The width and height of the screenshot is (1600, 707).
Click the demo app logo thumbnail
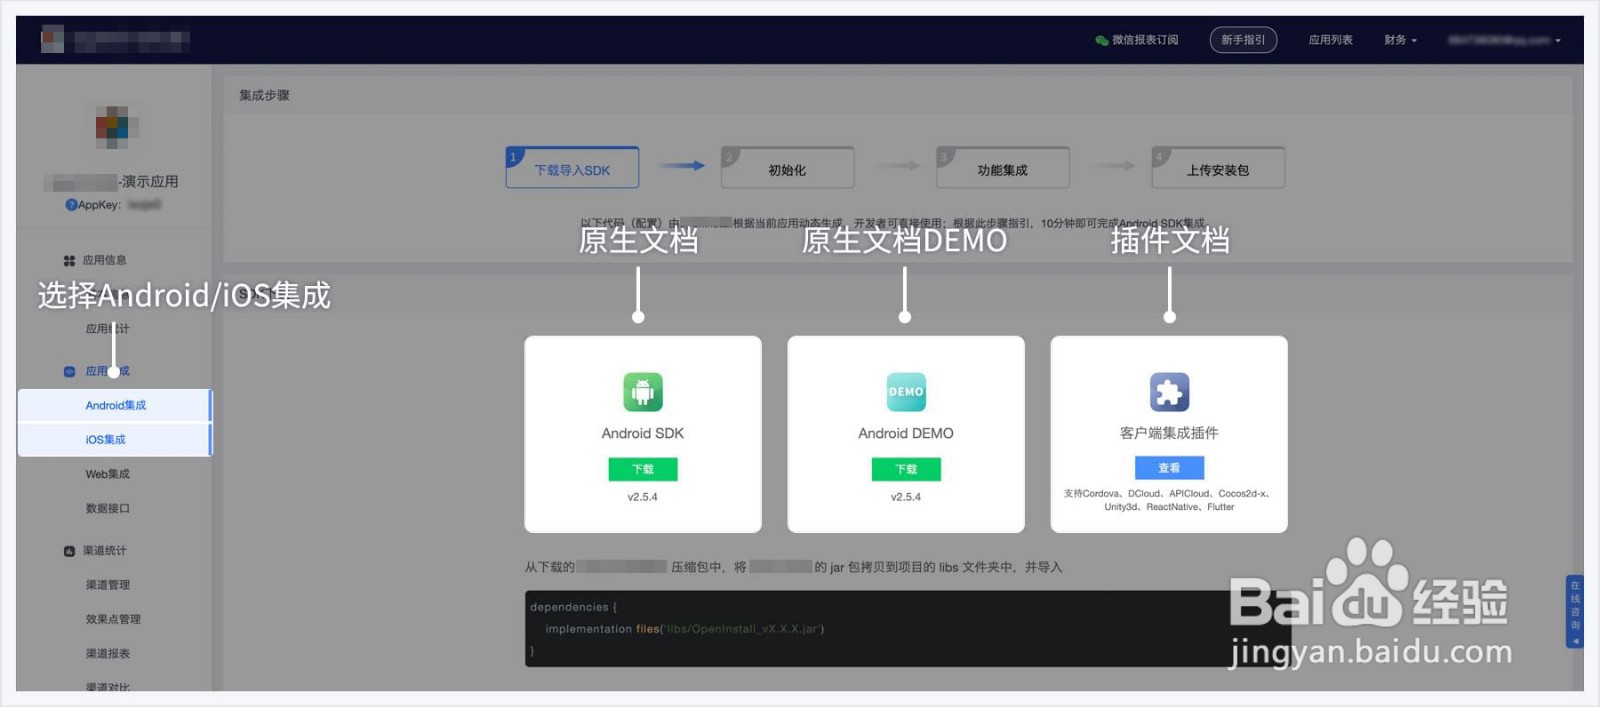(x=113, y=127)
